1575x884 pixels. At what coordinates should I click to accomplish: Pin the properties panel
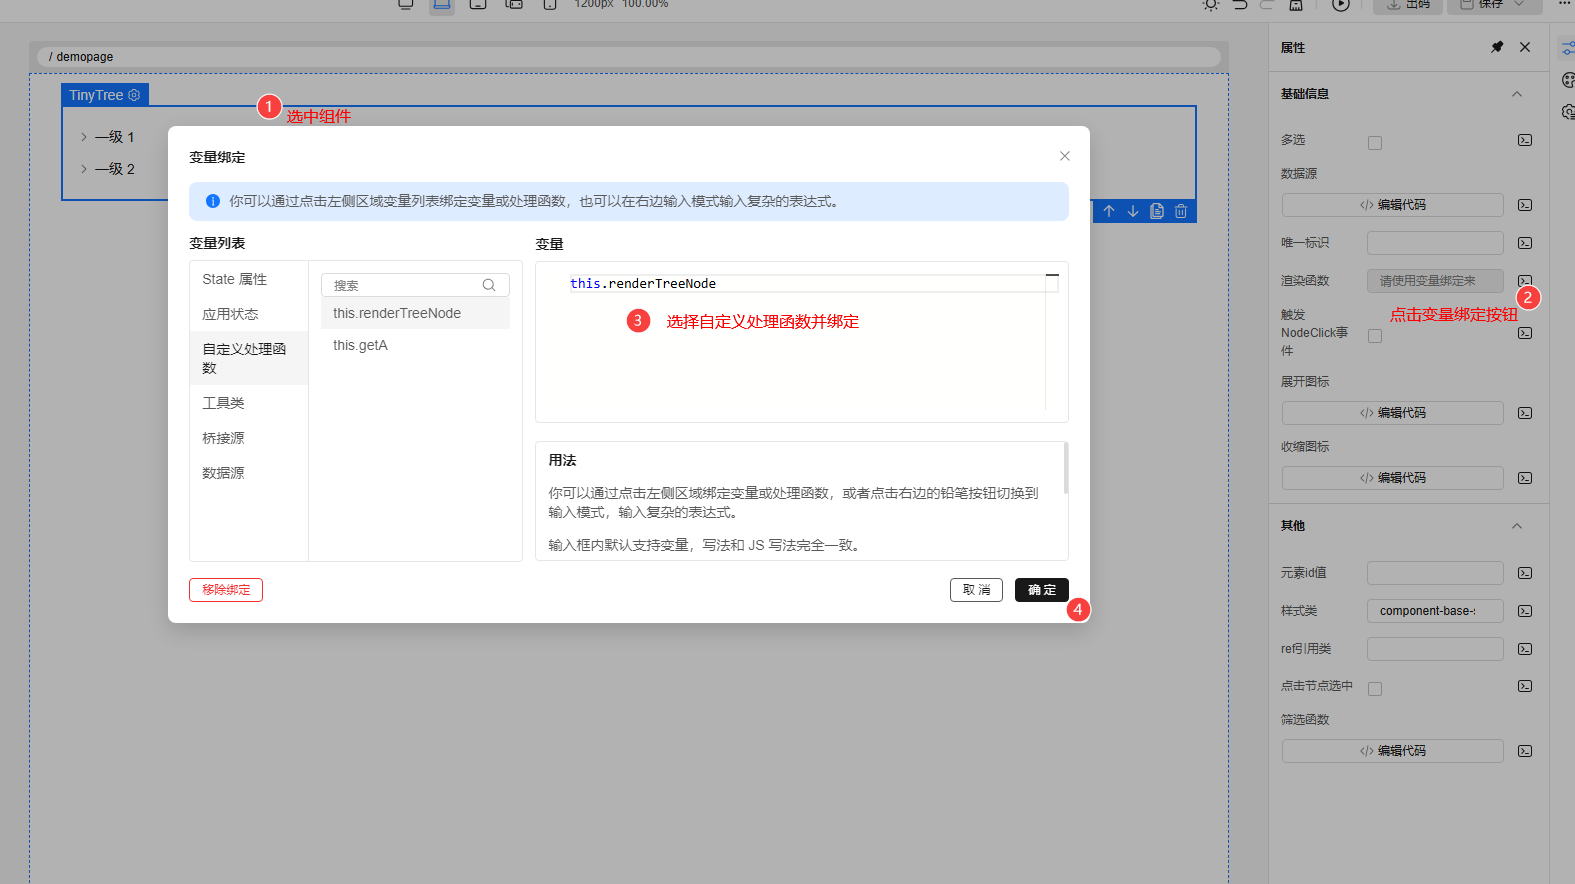click(1497, 47)
